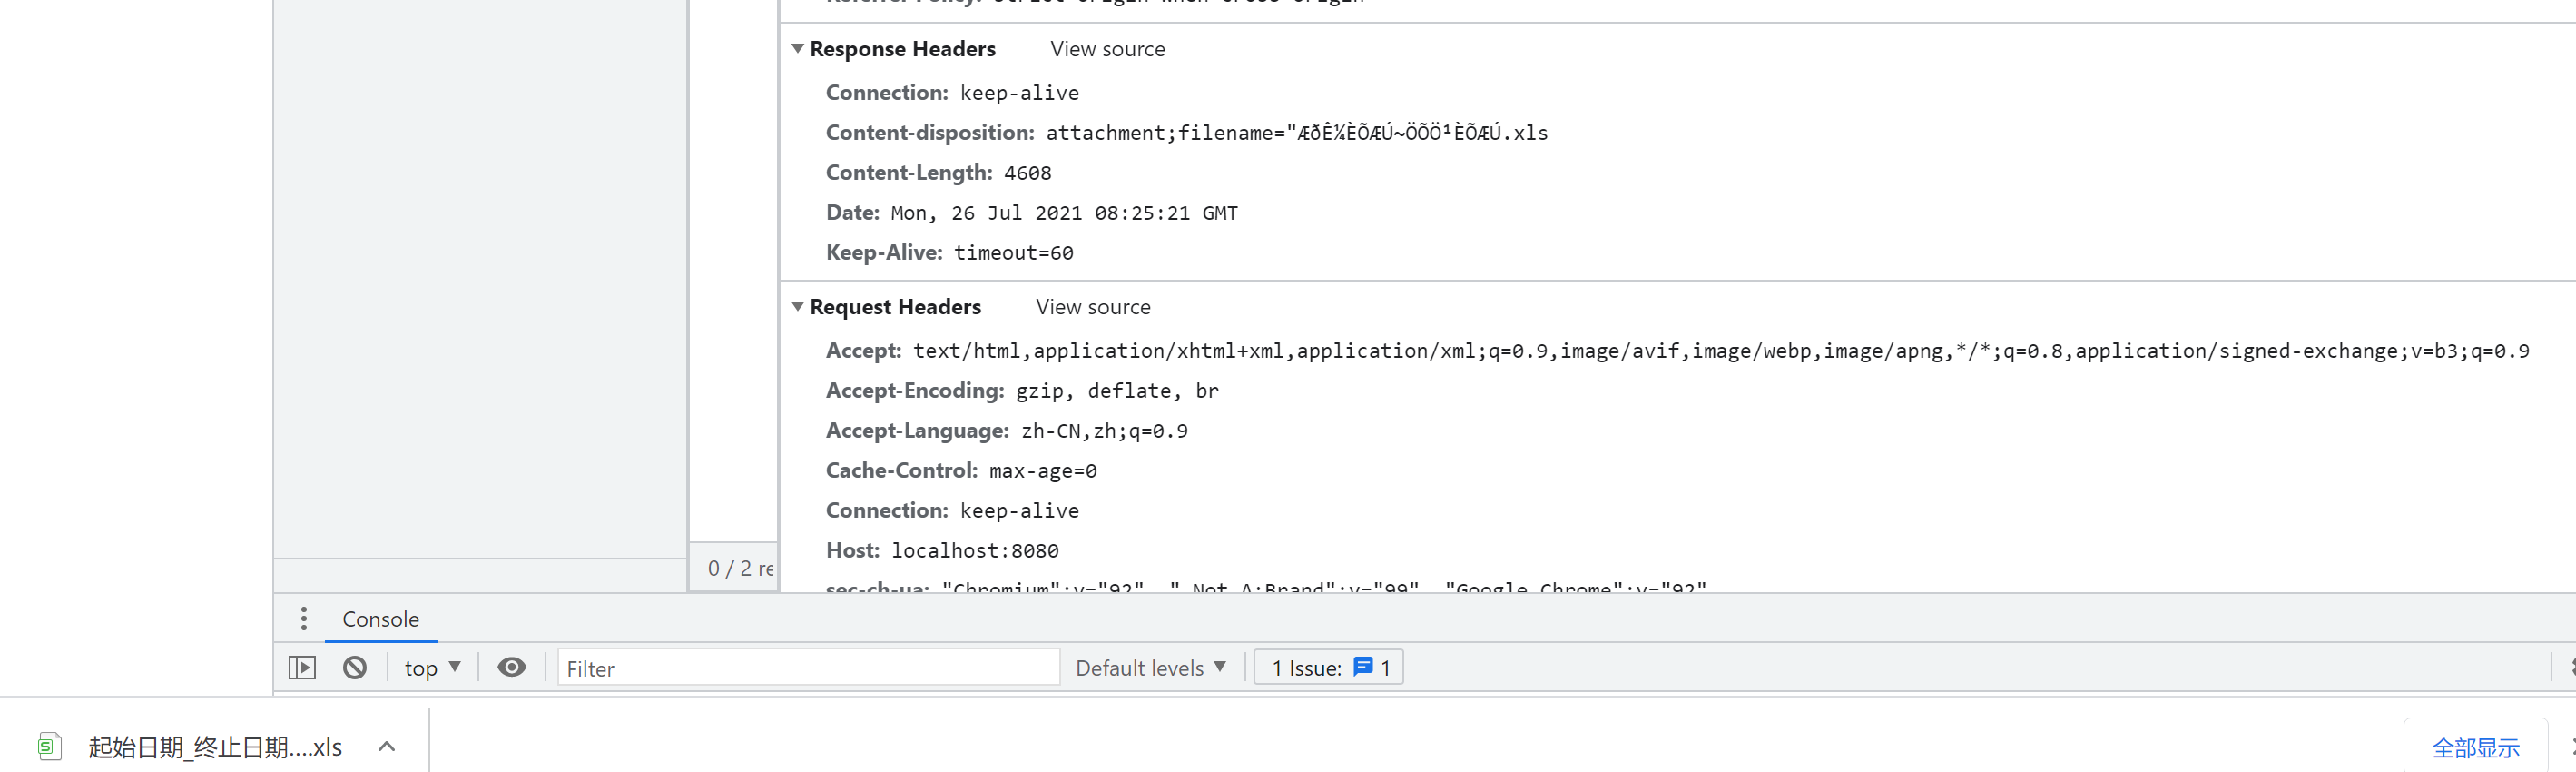
Task: Click the issue message icon
Action: click(1363, 667)
